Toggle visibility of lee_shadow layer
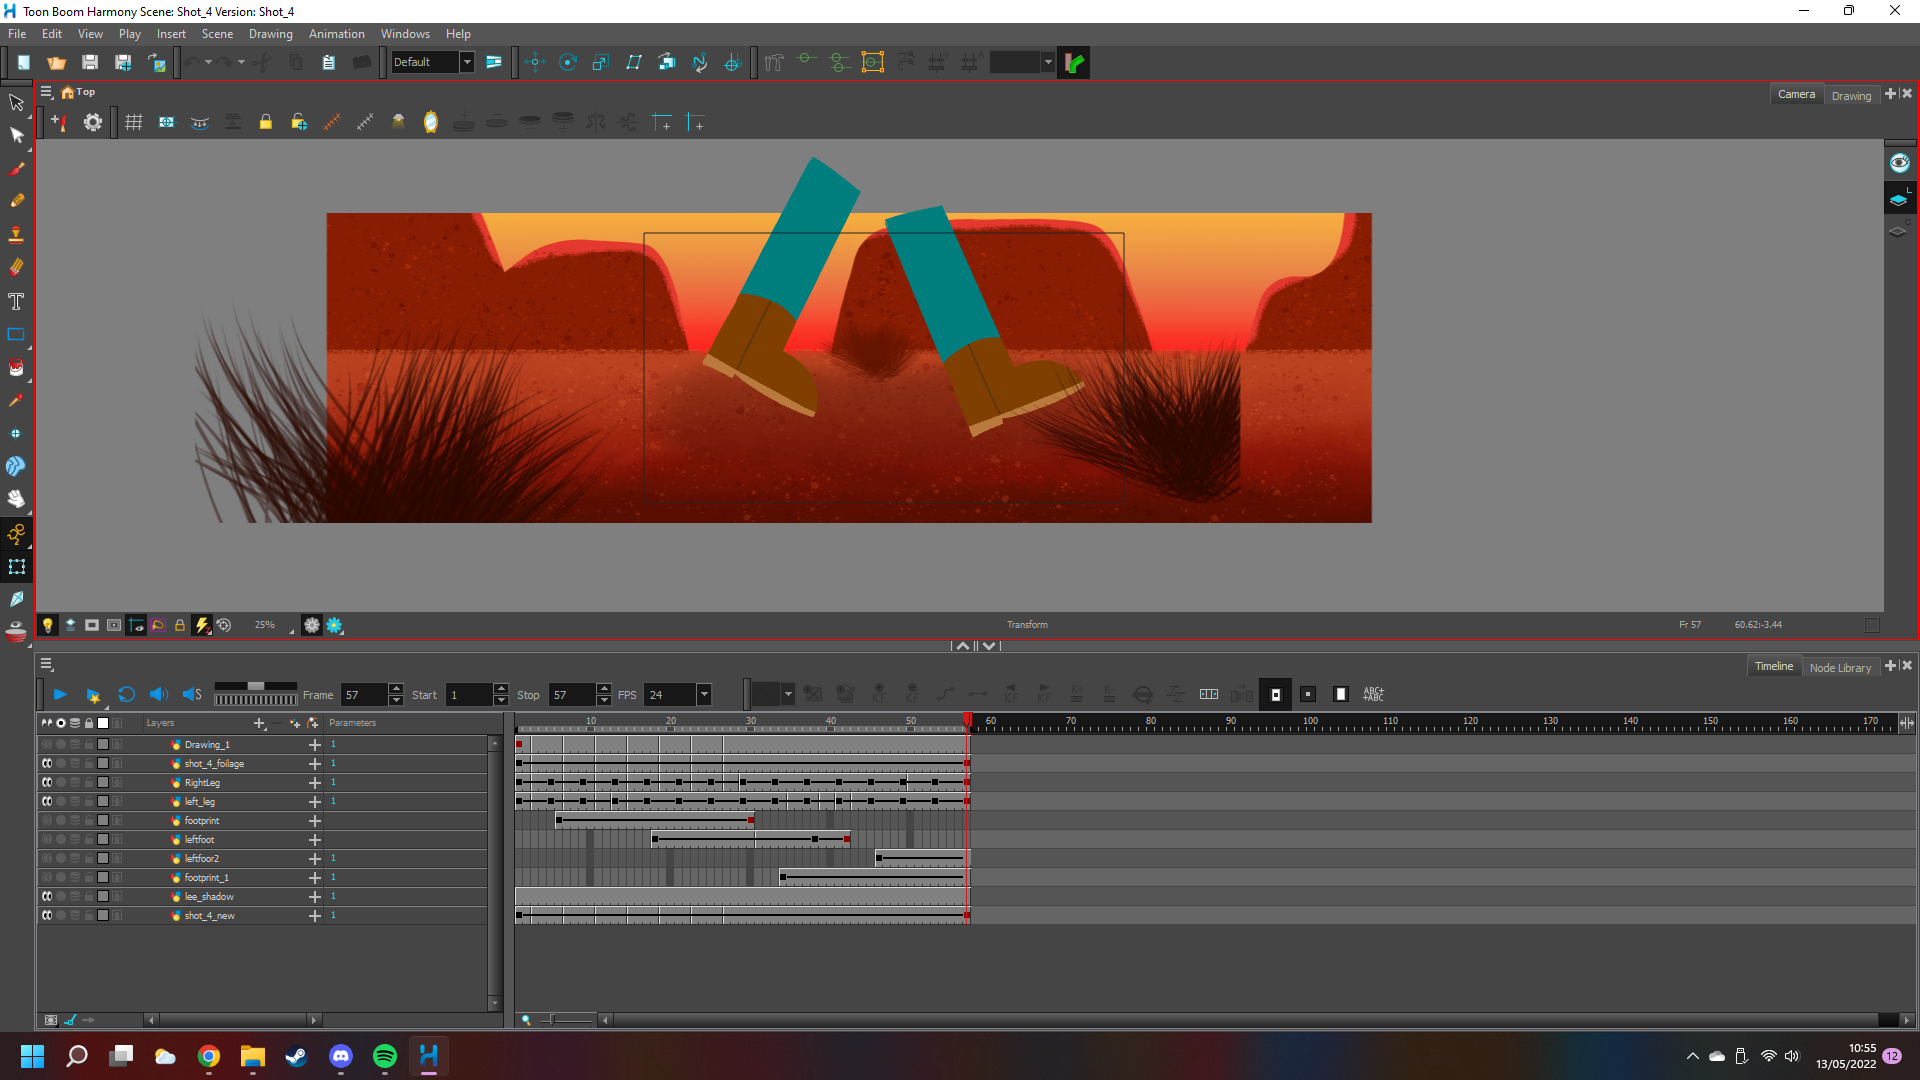 click(46, 896)
